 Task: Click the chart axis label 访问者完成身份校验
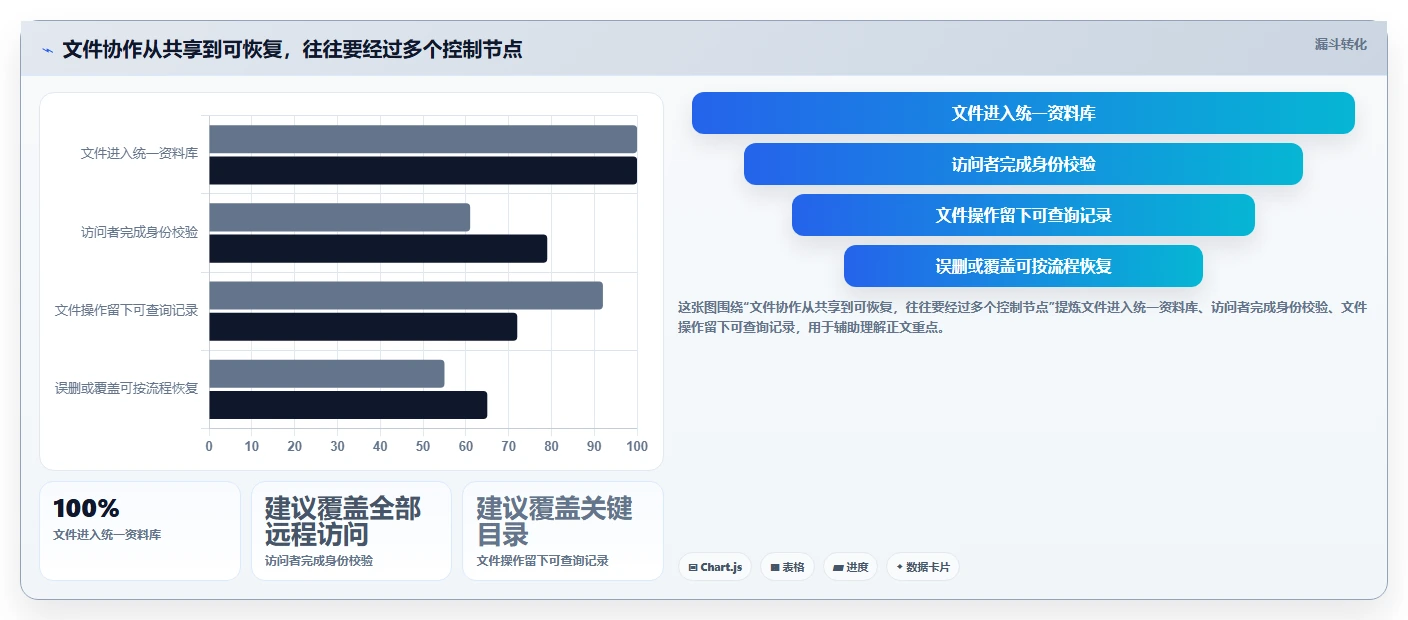coord(139,232)
